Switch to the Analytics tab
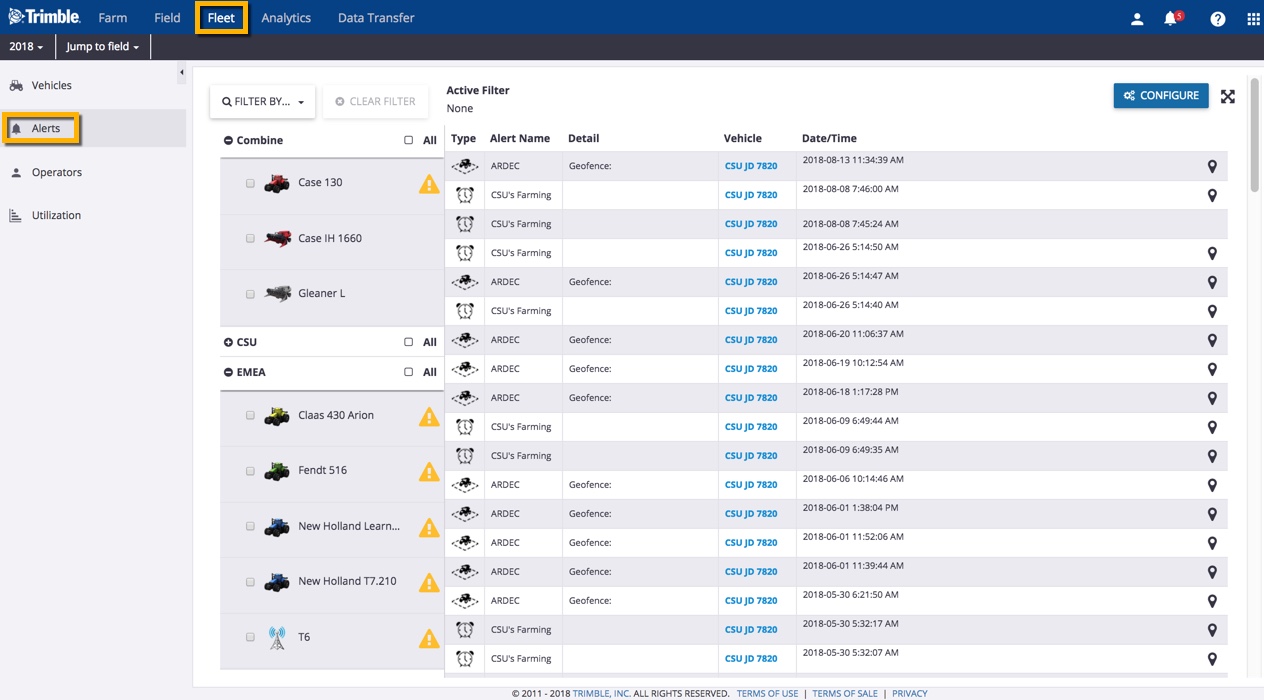1264x700 pixels. pyautogui.click(x=286, y=18)
